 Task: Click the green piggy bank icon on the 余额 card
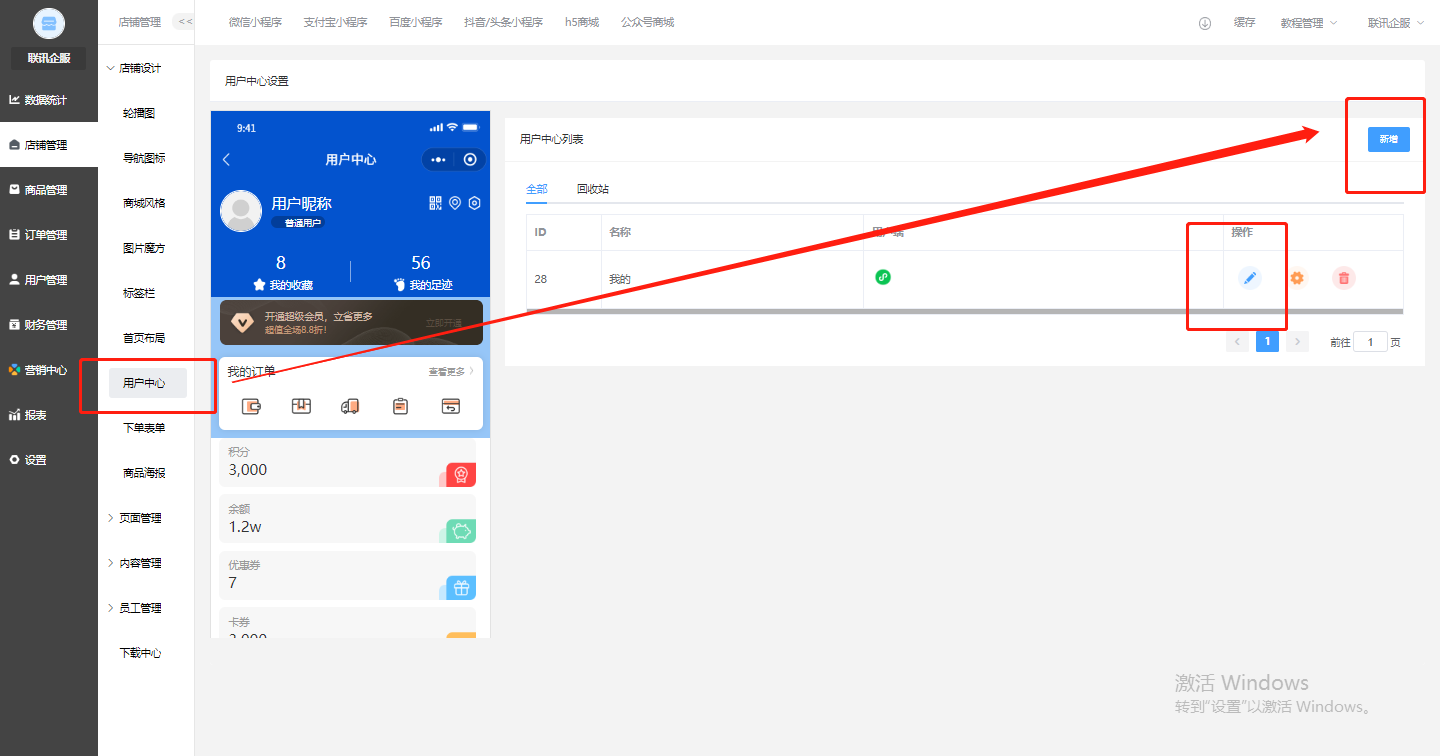461,531
